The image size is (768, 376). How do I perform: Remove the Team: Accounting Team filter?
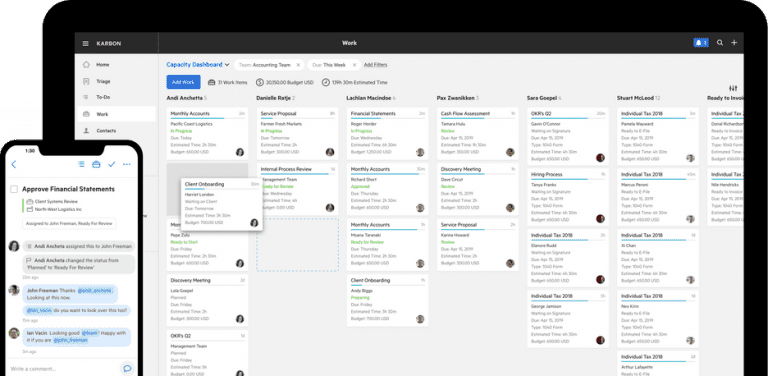298,65
